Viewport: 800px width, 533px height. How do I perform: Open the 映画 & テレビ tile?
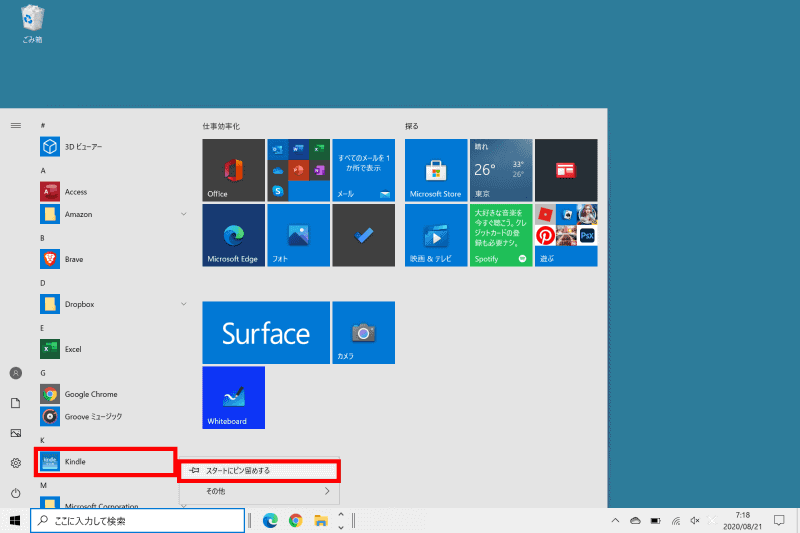[436, 235]
